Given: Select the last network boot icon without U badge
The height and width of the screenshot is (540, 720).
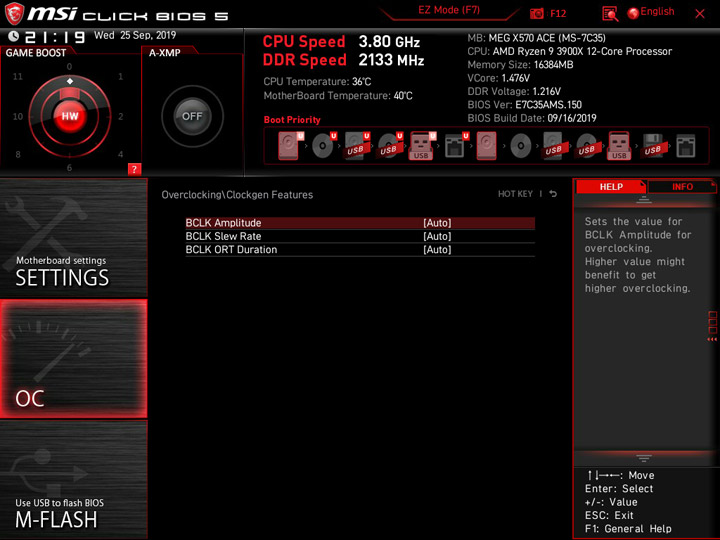Looking at the screenshot, I should tap(686, 146).
